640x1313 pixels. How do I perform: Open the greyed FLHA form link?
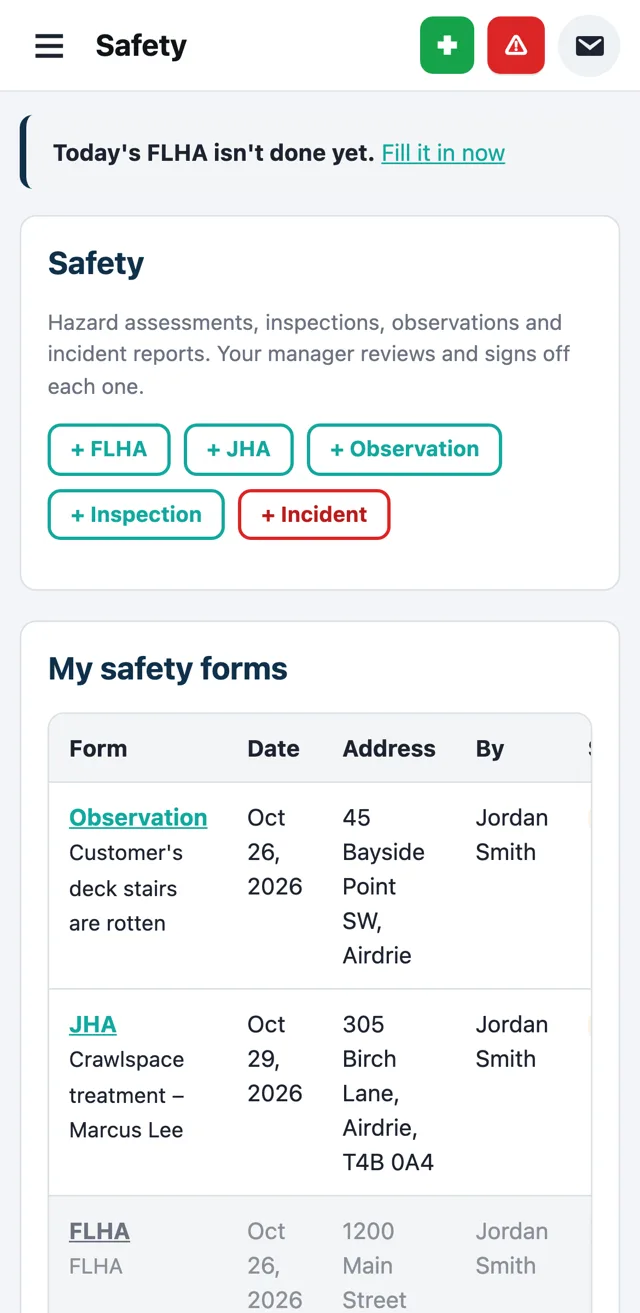pyautogui.click(x=99, y=1231)
